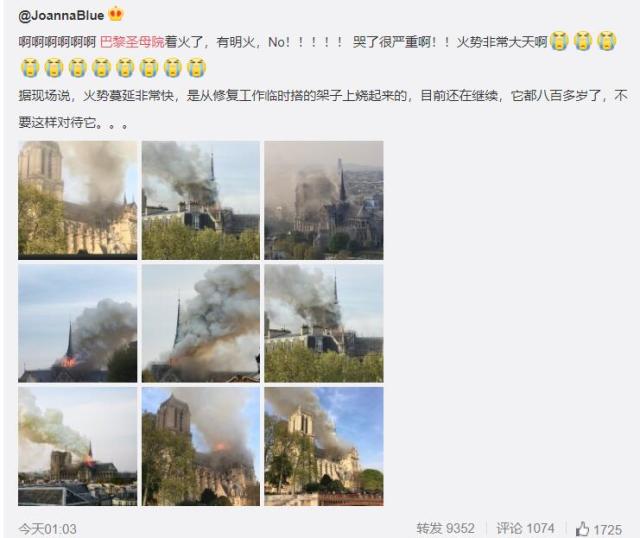
Task: Click 转发 9352 to repost
Action: click(x=445, y=529)
